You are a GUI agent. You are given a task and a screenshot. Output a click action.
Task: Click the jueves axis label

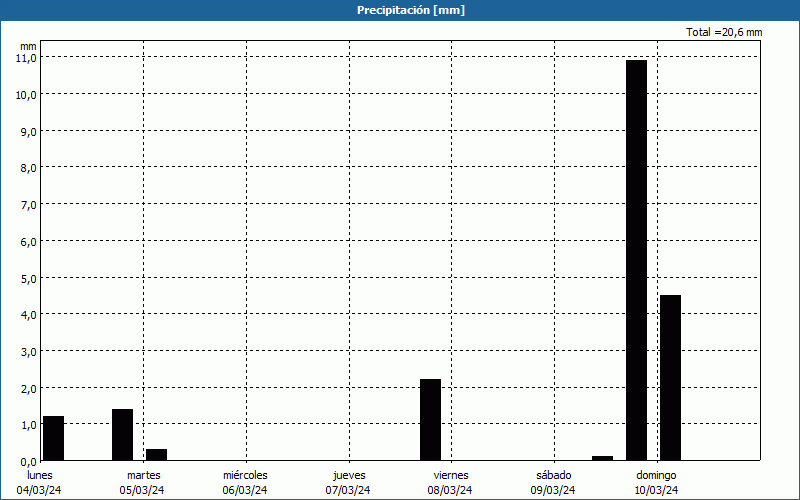pyautogui.click(x=349, y=476)
